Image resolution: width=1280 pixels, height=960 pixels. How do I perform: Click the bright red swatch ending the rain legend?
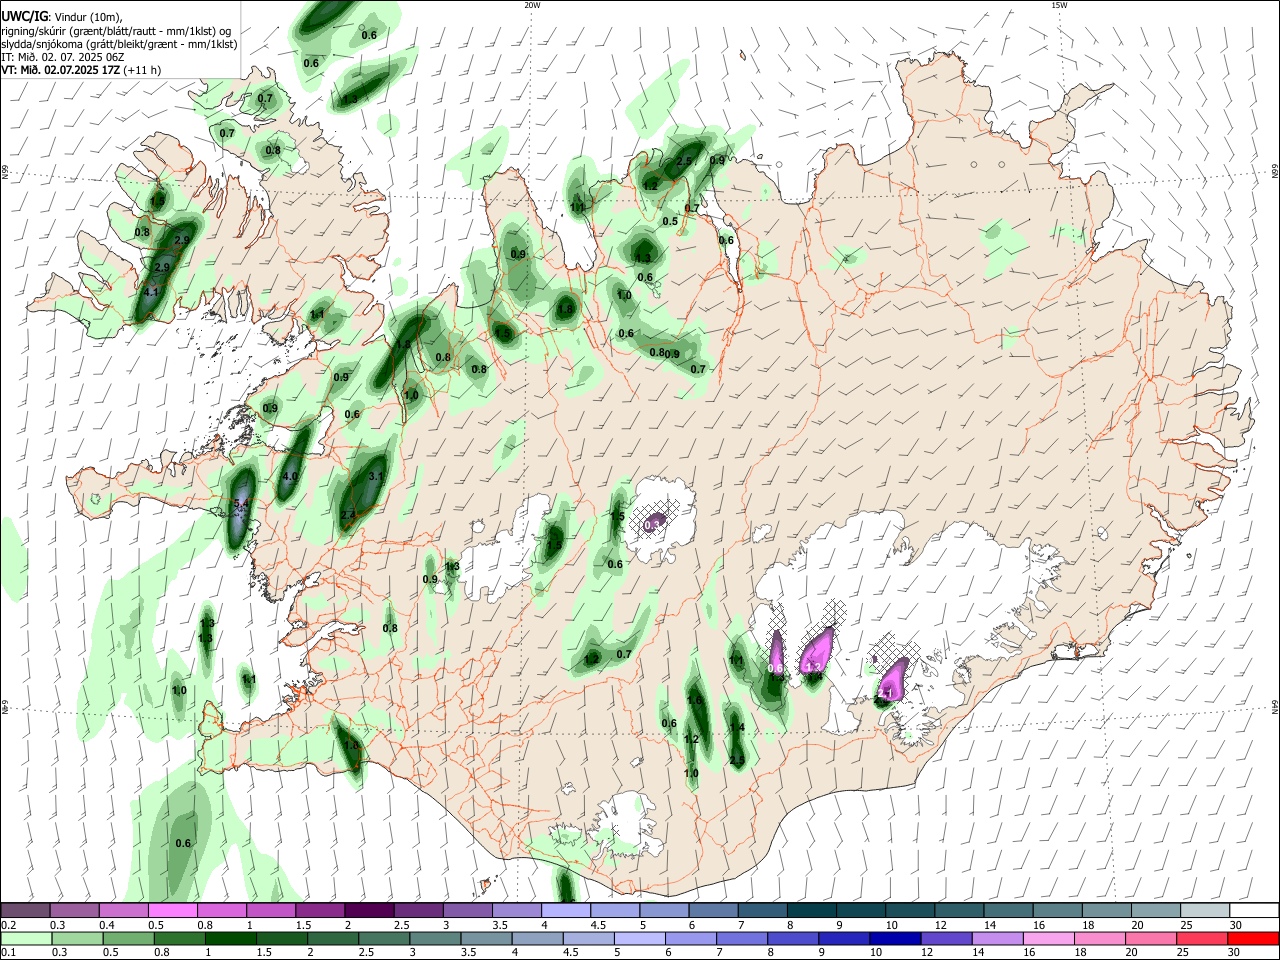pos(1254,938)
